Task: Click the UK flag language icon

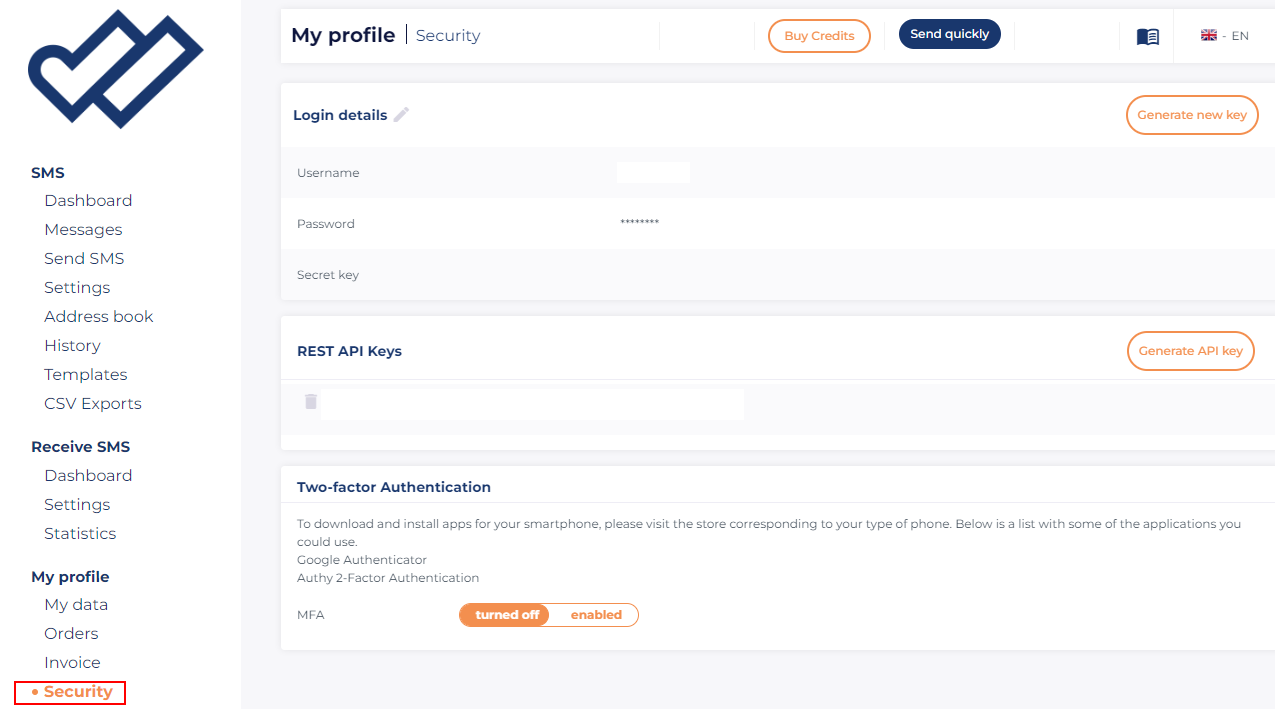Action: [1209, 35]
